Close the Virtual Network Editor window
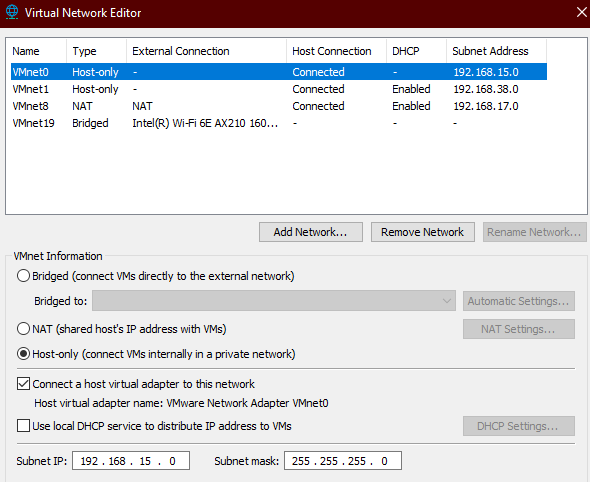The image size is (590, 482). coord(581,12)
